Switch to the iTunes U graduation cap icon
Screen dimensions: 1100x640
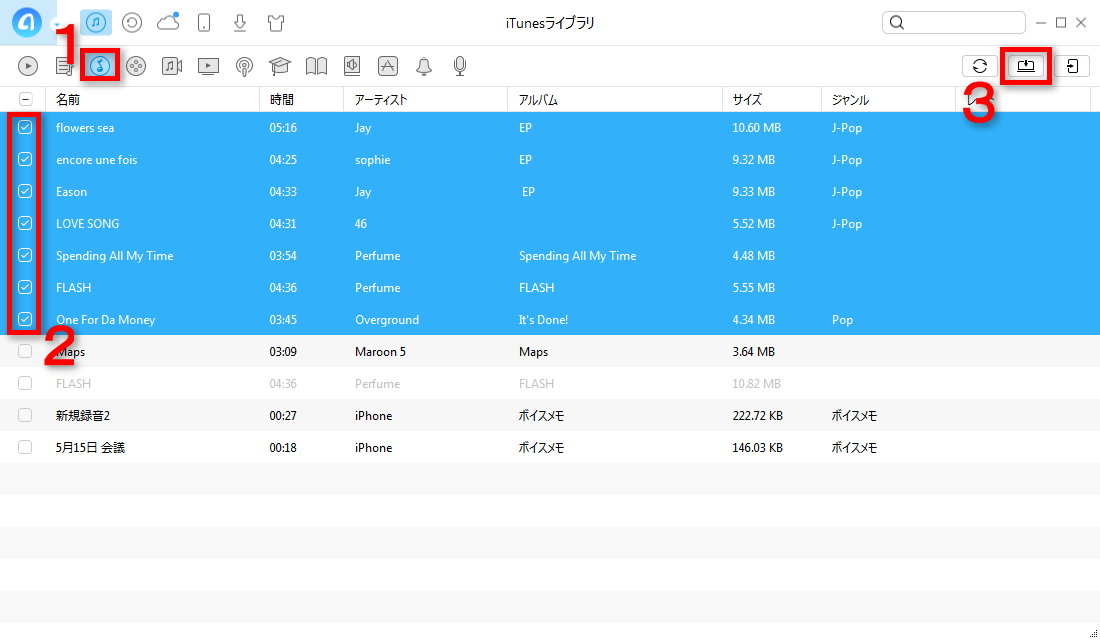click(280, 66)
